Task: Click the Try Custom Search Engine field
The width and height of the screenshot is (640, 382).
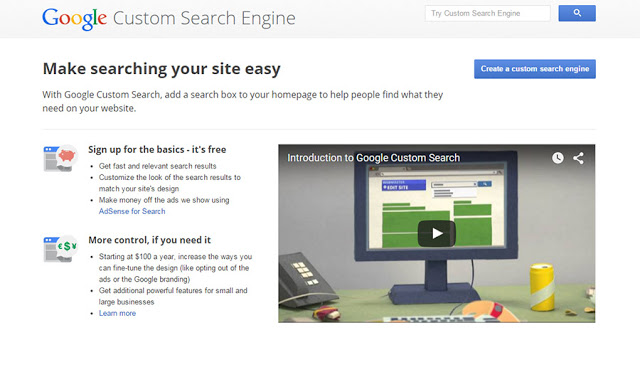Action: pyautogui.click(x=487, y=13)
